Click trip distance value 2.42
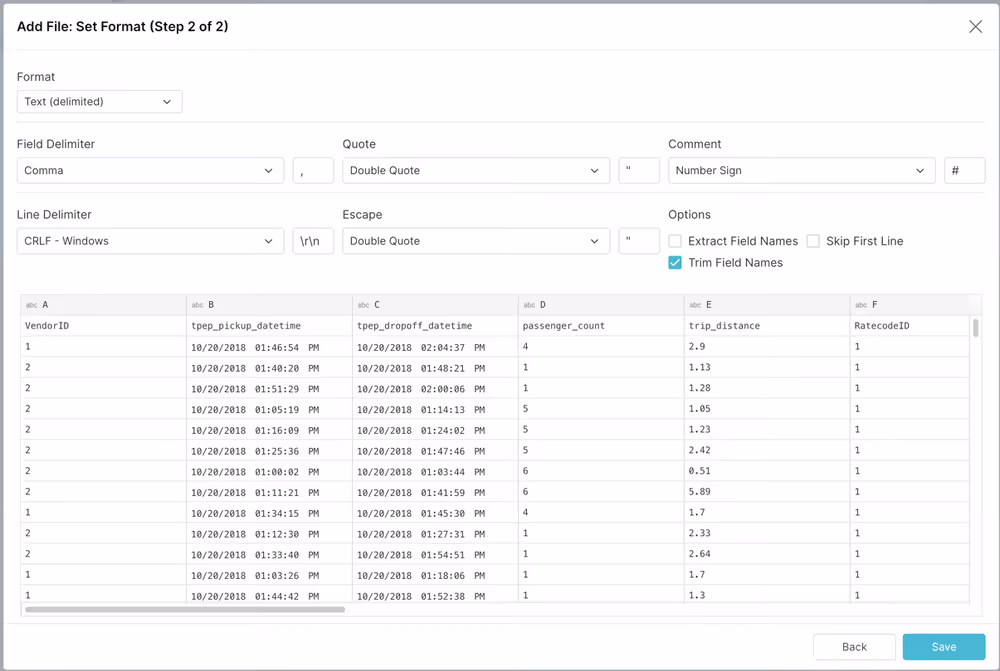This screenshot has height=671, width=1000. coord(699,450)
